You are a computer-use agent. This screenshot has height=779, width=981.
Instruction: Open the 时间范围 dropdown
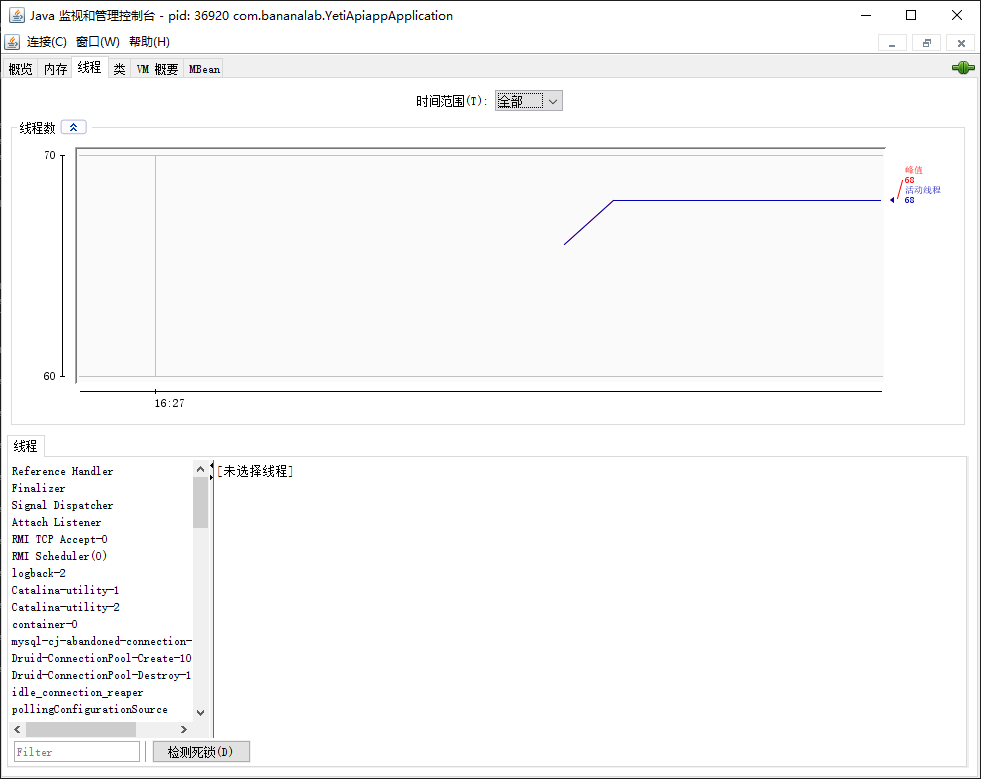pos(529,101)
